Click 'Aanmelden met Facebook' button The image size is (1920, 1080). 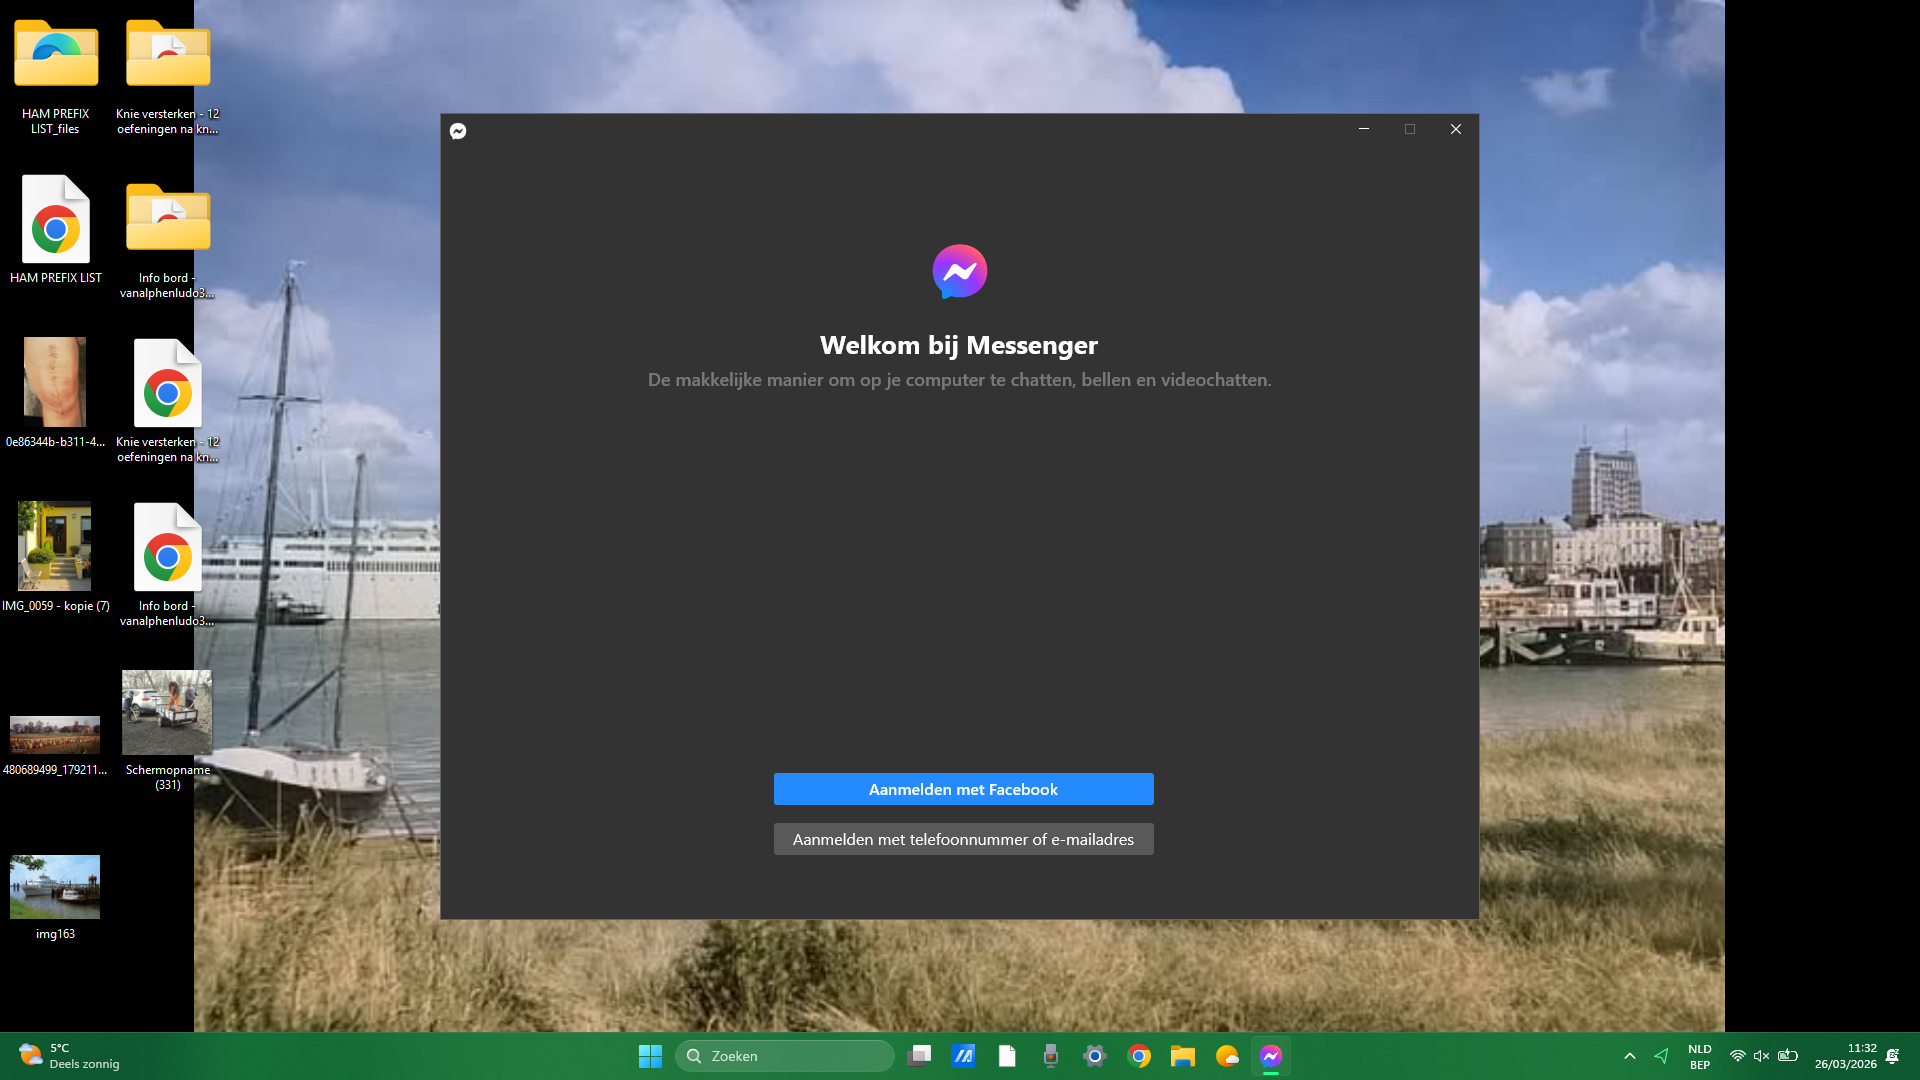963,789
